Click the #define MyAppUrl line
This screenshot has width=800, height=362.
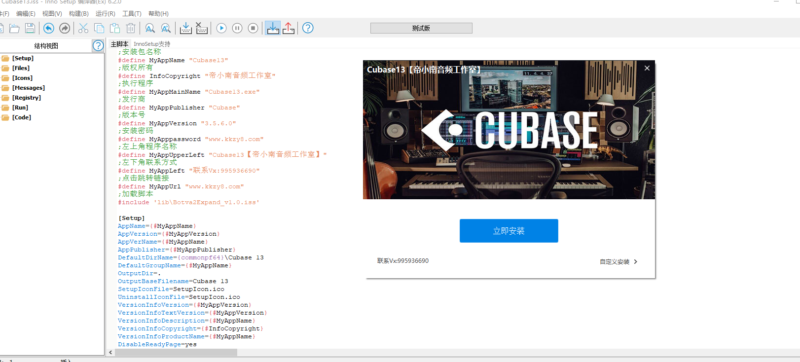point(181,187)
